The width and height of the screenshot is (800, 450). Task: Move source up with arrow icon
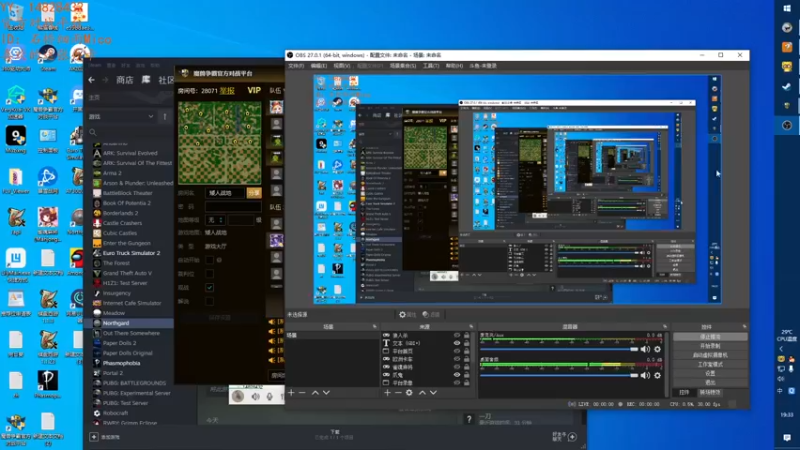(x=422, y=393)
